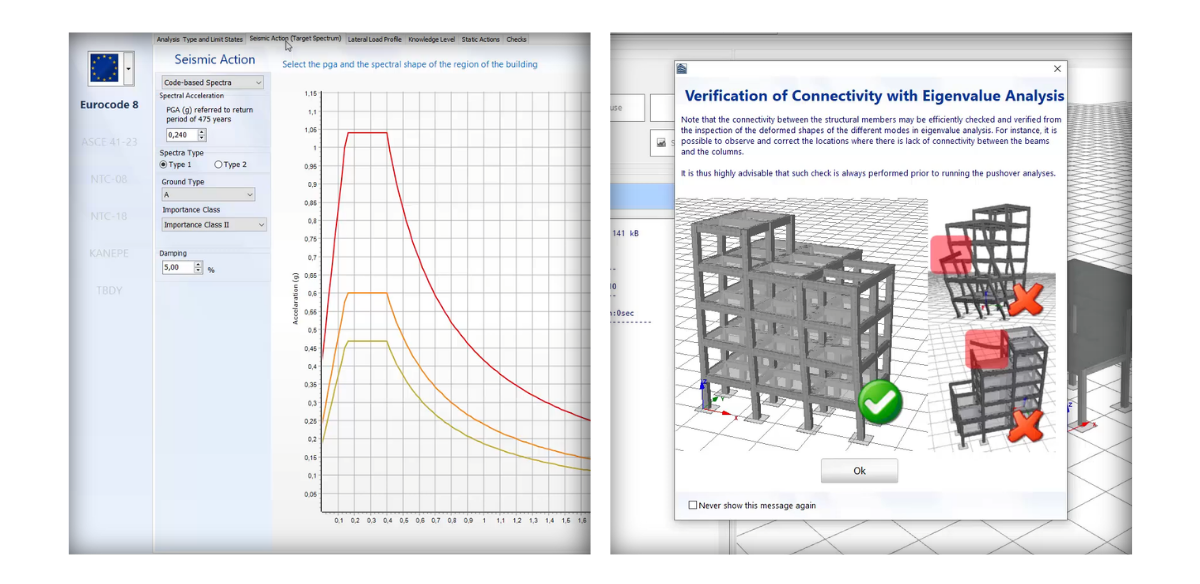1200x584 pixels.
Task: Select the Type 1 spectra radio button
Action: 176,164
